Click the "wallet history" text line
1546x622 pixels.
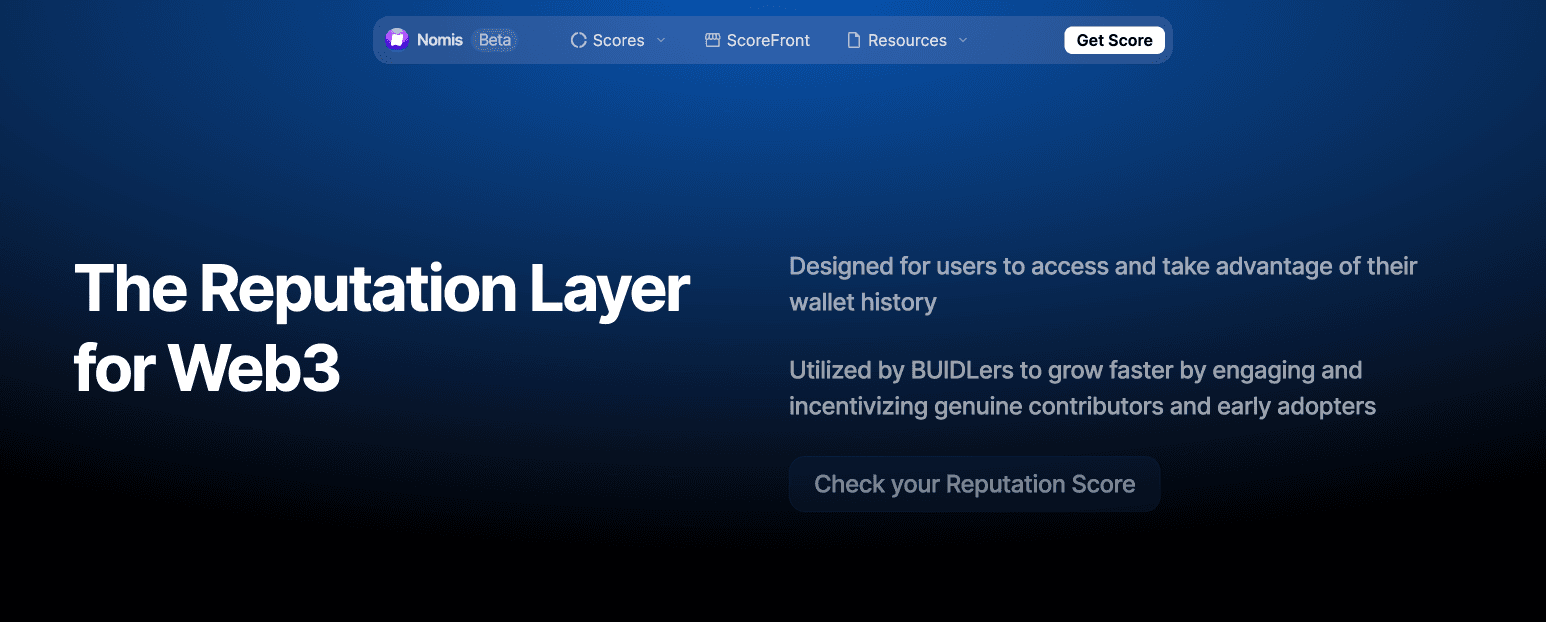coord(862,302)
